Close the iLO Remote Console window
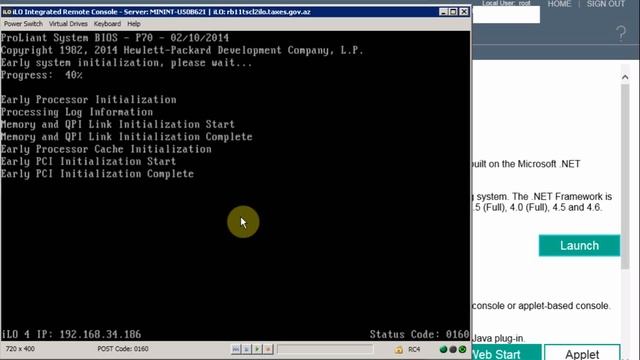 point(464,12)
